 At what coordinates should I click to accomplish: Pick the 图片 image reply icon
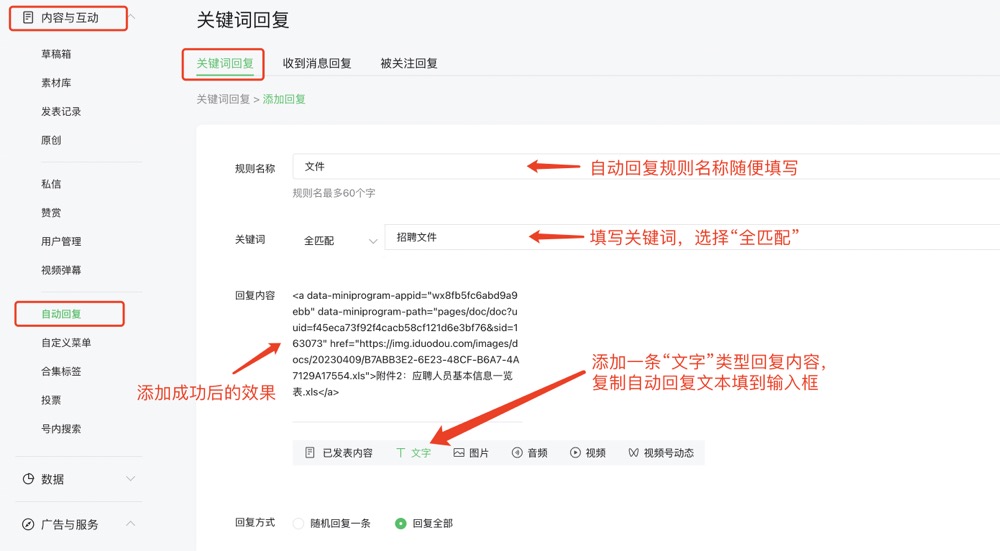pos(459,453)
